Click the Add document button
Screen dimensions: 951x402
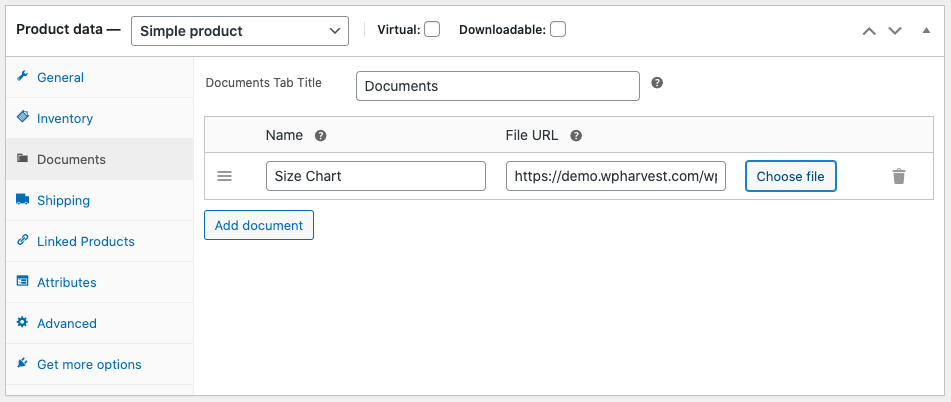click(x=259, y=225)
